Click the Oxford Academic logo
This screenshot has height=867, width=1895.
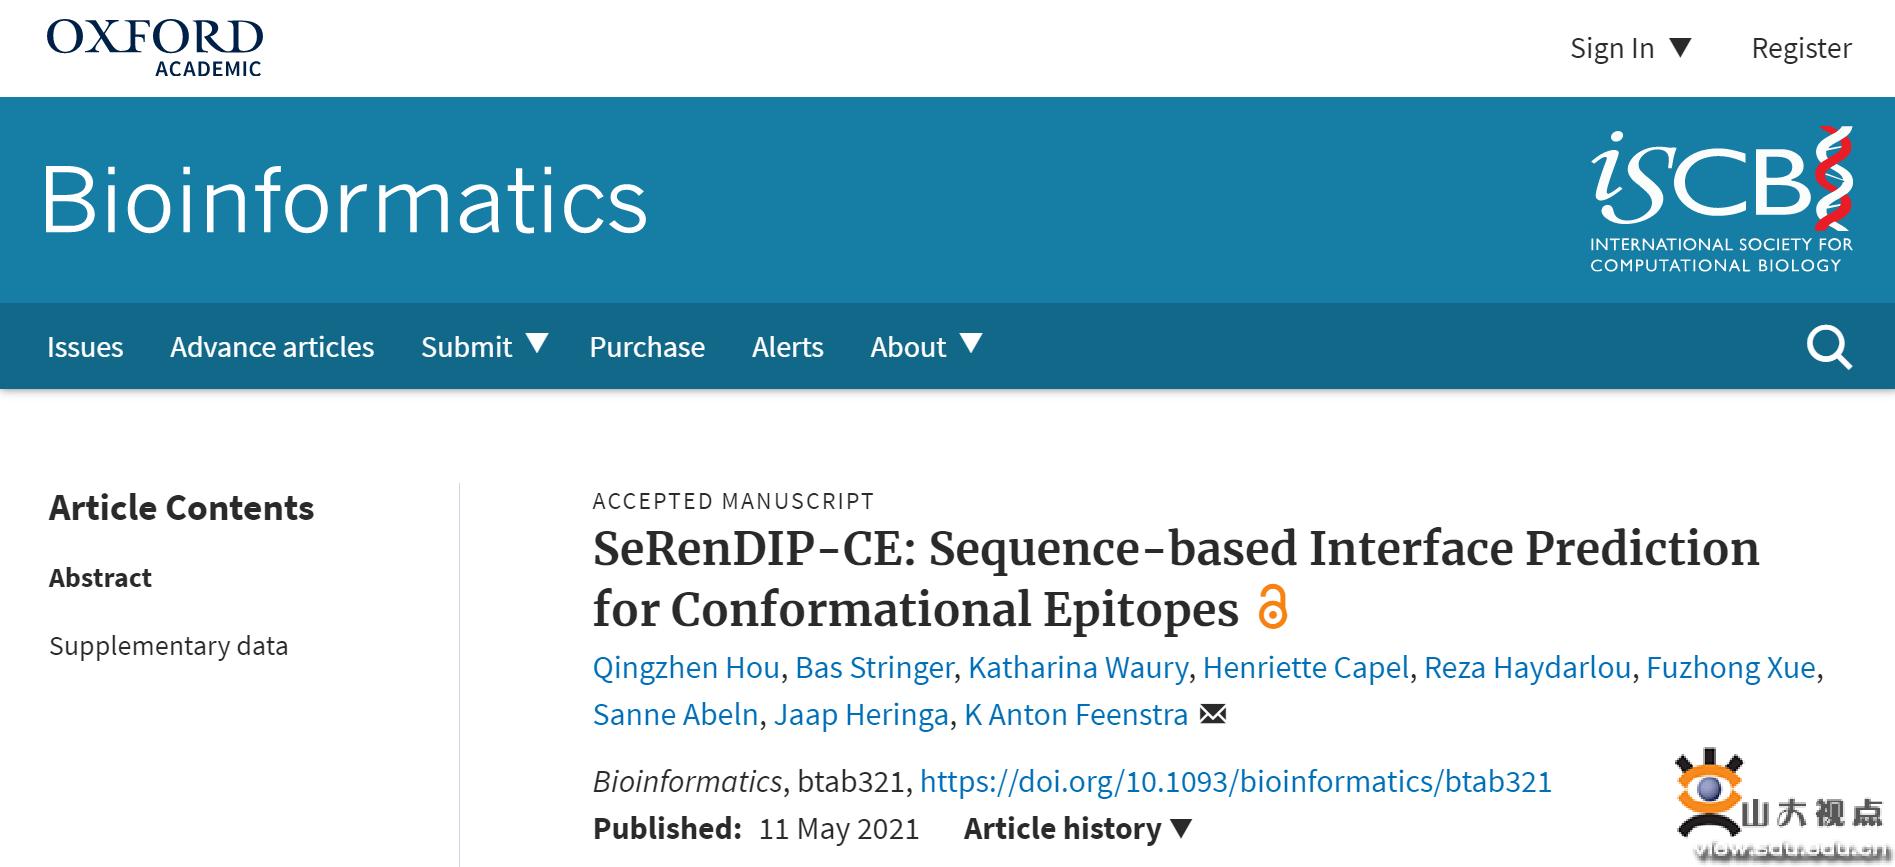pyautogui.click(x=155, y=48)
